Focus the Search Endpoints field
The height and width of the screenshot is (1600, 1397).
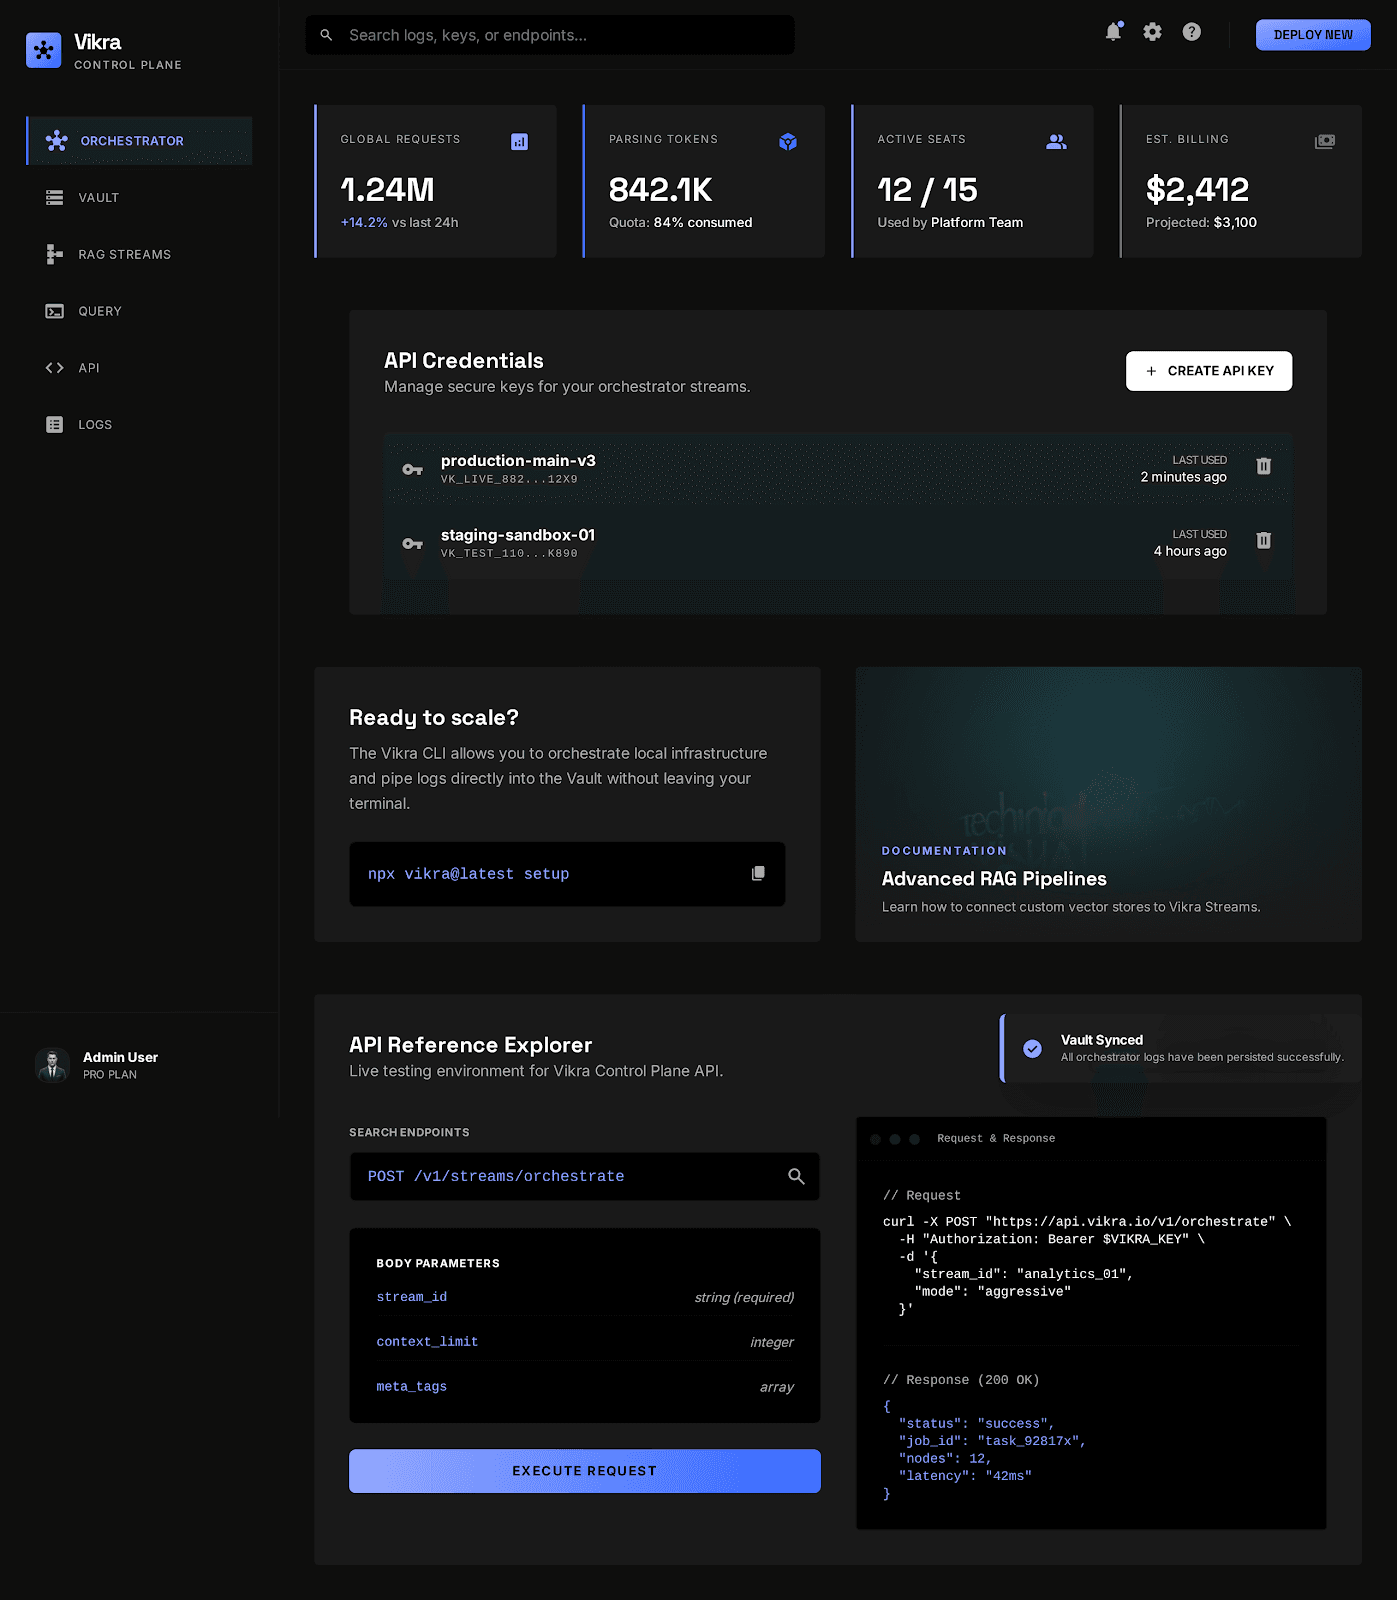coord(585,1176)
